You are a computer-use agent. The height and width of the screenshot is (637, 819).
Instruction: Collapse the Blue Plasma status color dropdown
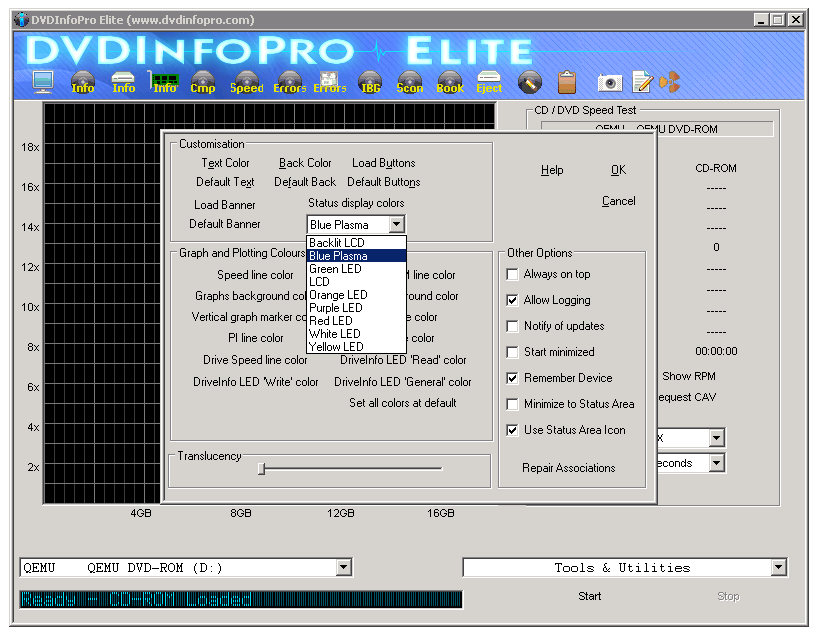click(x=396, y=225)
